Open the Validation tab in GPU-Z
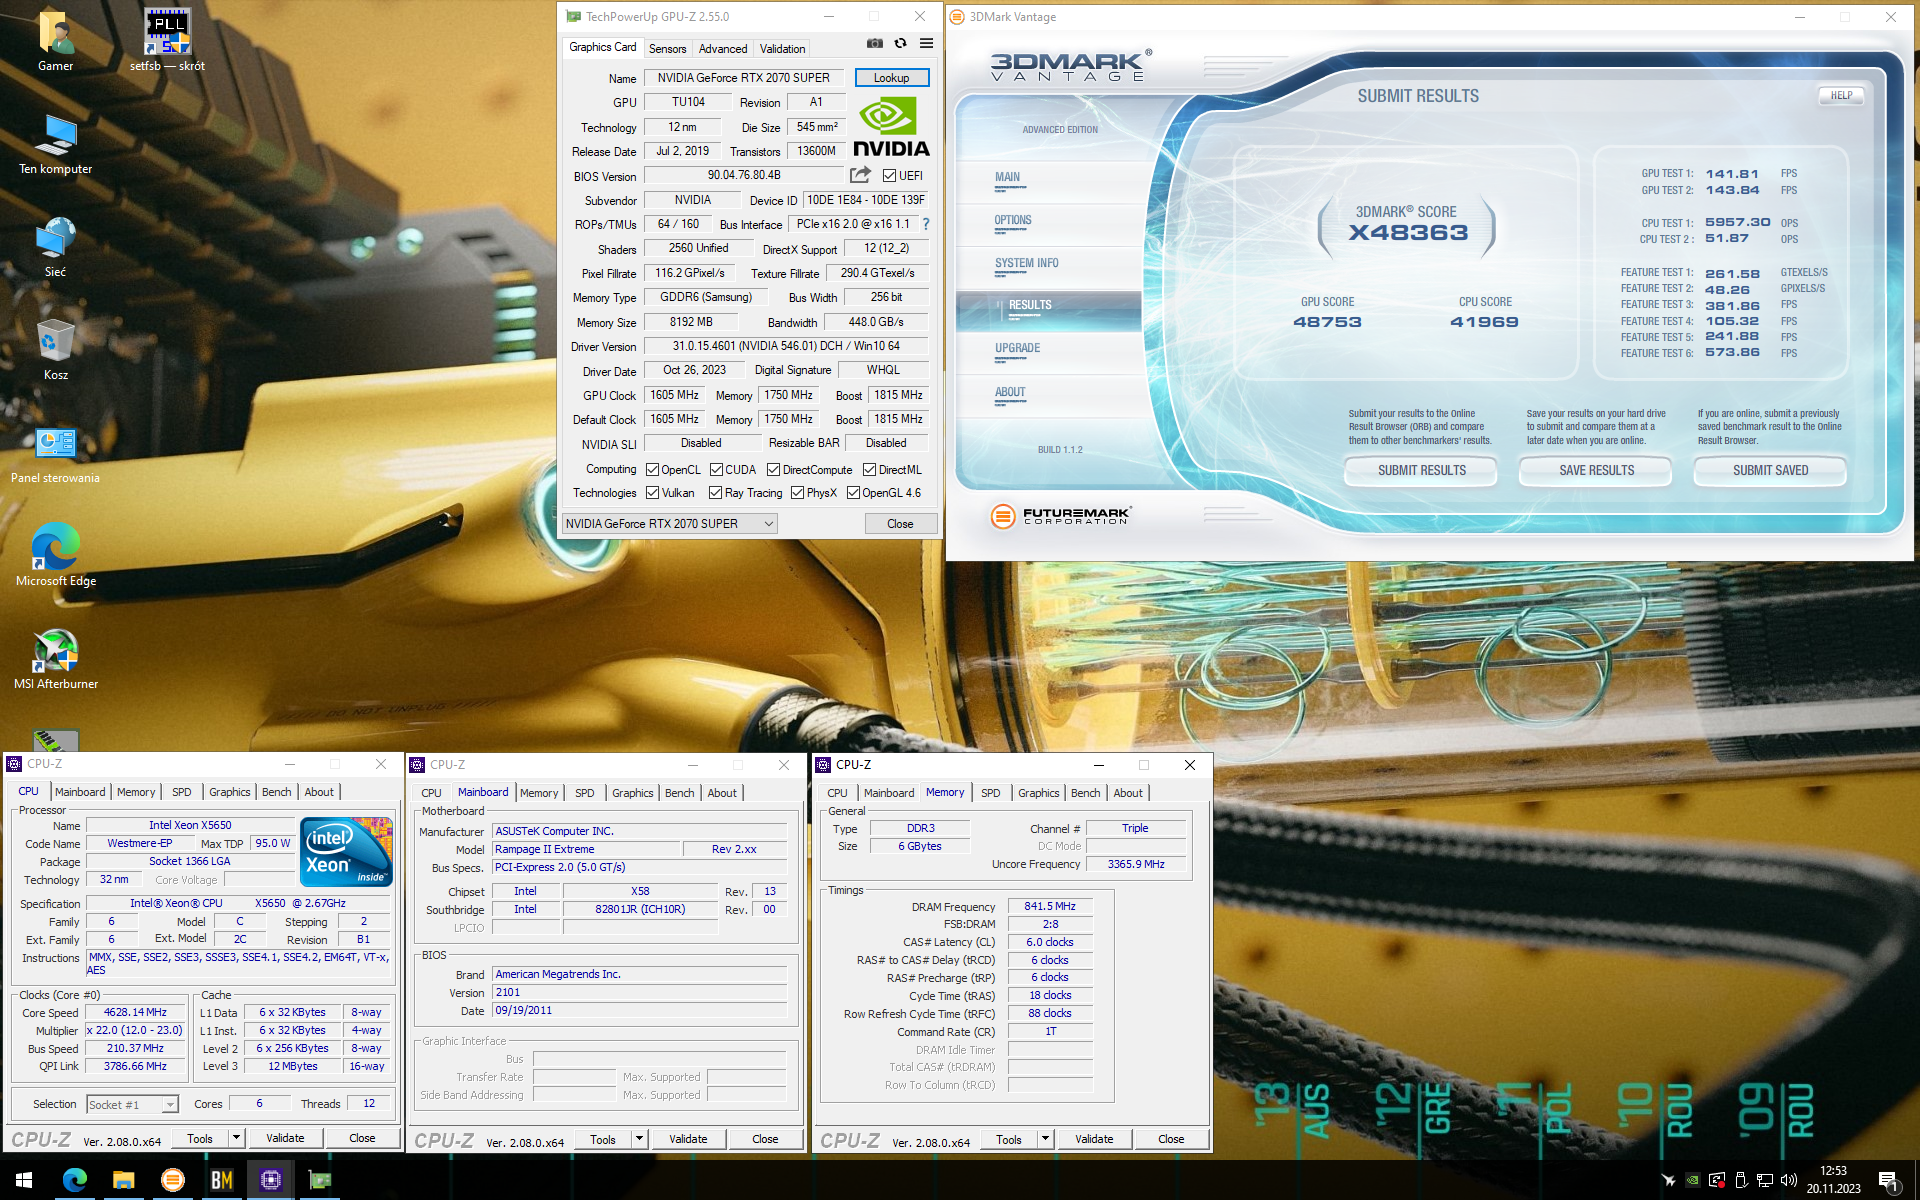This screenshot has width=1920, height=1200. (x=782, y=49)
